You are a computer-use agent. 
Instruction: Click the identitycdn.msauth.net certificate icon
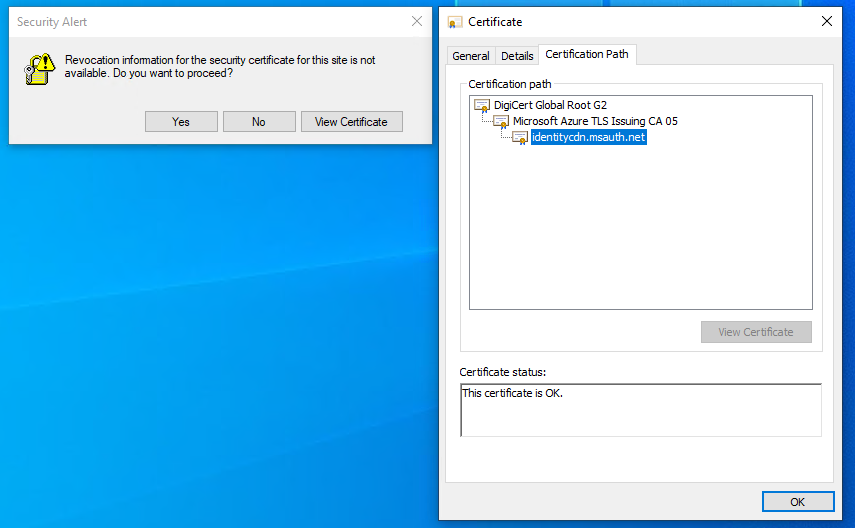tap(520, 137)
